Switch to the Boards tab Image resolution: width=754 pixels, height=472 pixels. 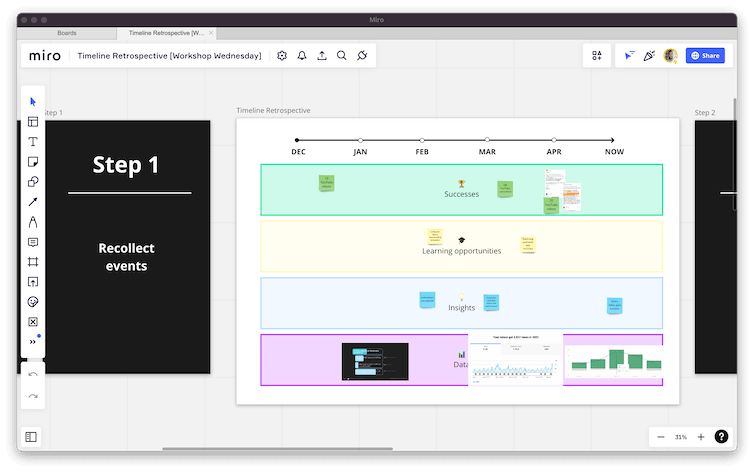(x=66, y=32)
